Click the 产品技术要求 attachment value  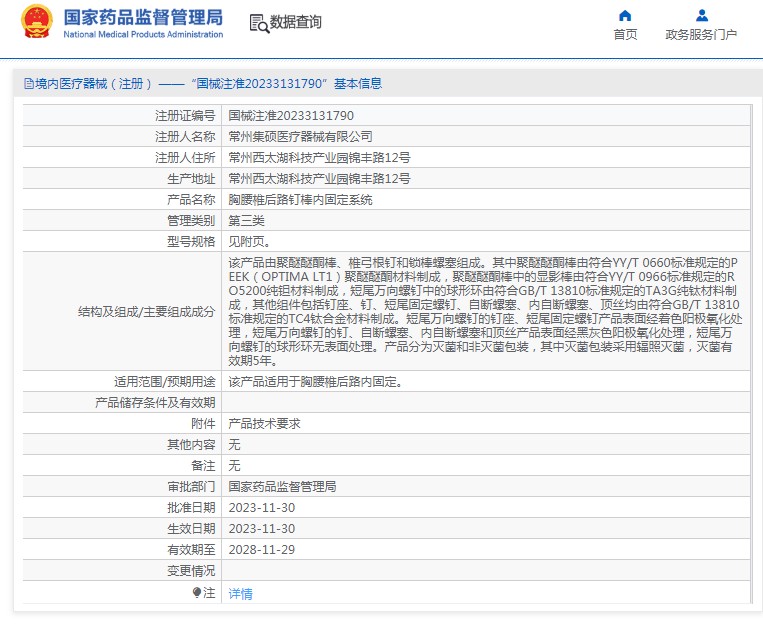[x=264, y=423]
